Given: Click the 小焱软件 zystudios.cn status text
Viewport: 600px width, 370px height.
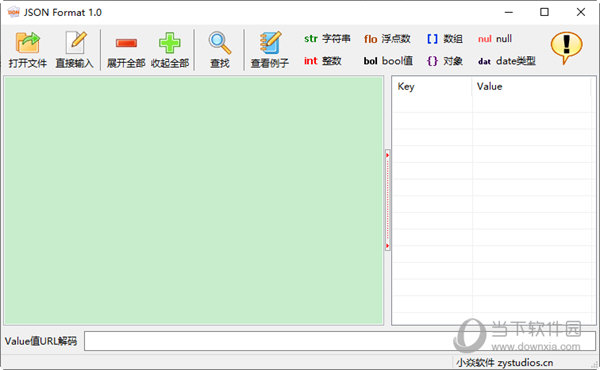Looking at the screenshot, I should pyautogui.click(x=505, y=362).
